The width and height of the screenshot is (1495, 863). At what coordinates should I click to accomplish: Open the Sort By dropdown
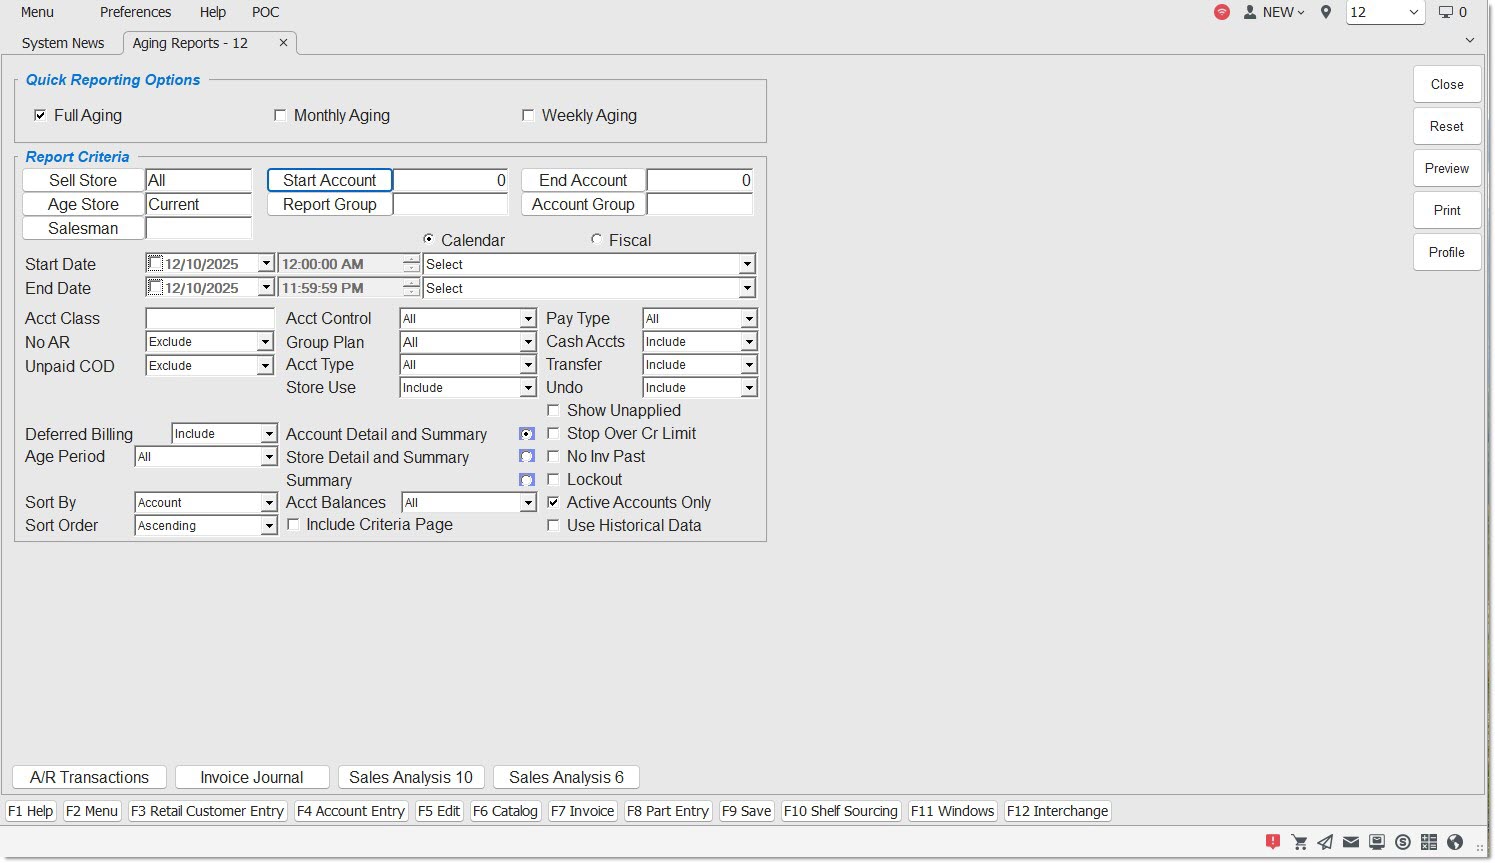268,503
